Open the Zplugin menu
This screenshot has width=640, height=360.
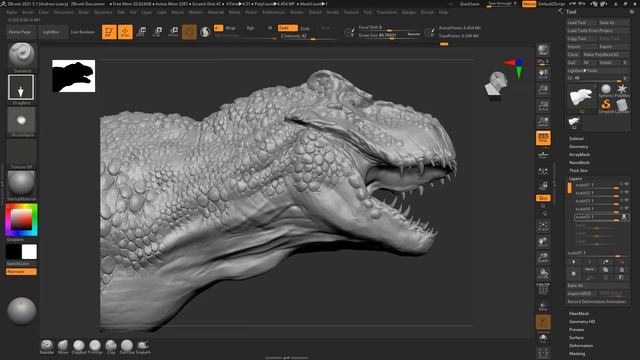[x=409, y=12]
